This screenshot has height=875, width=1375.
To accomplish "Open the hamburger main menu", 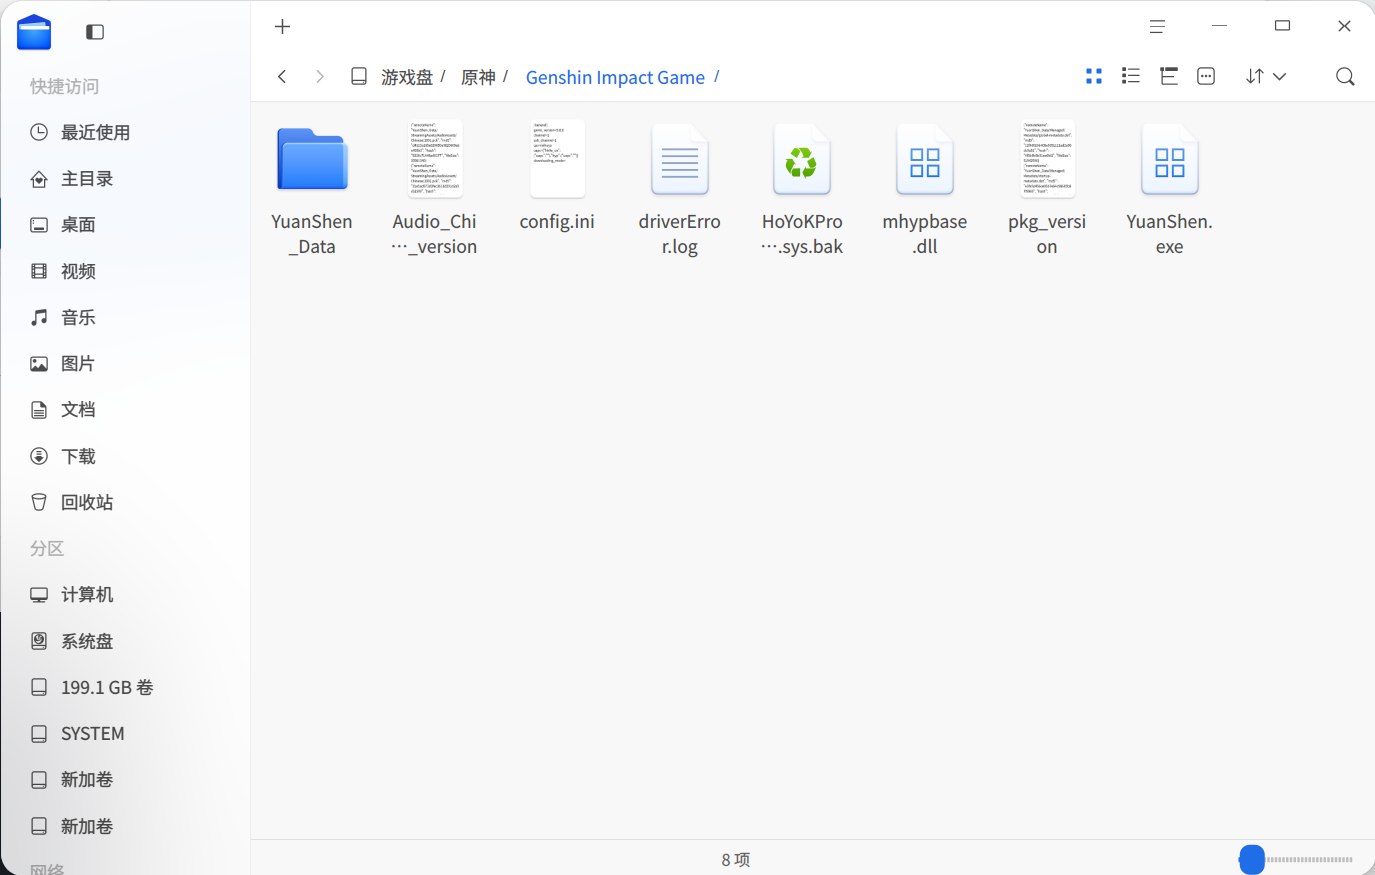I will tap(1157, 27).
